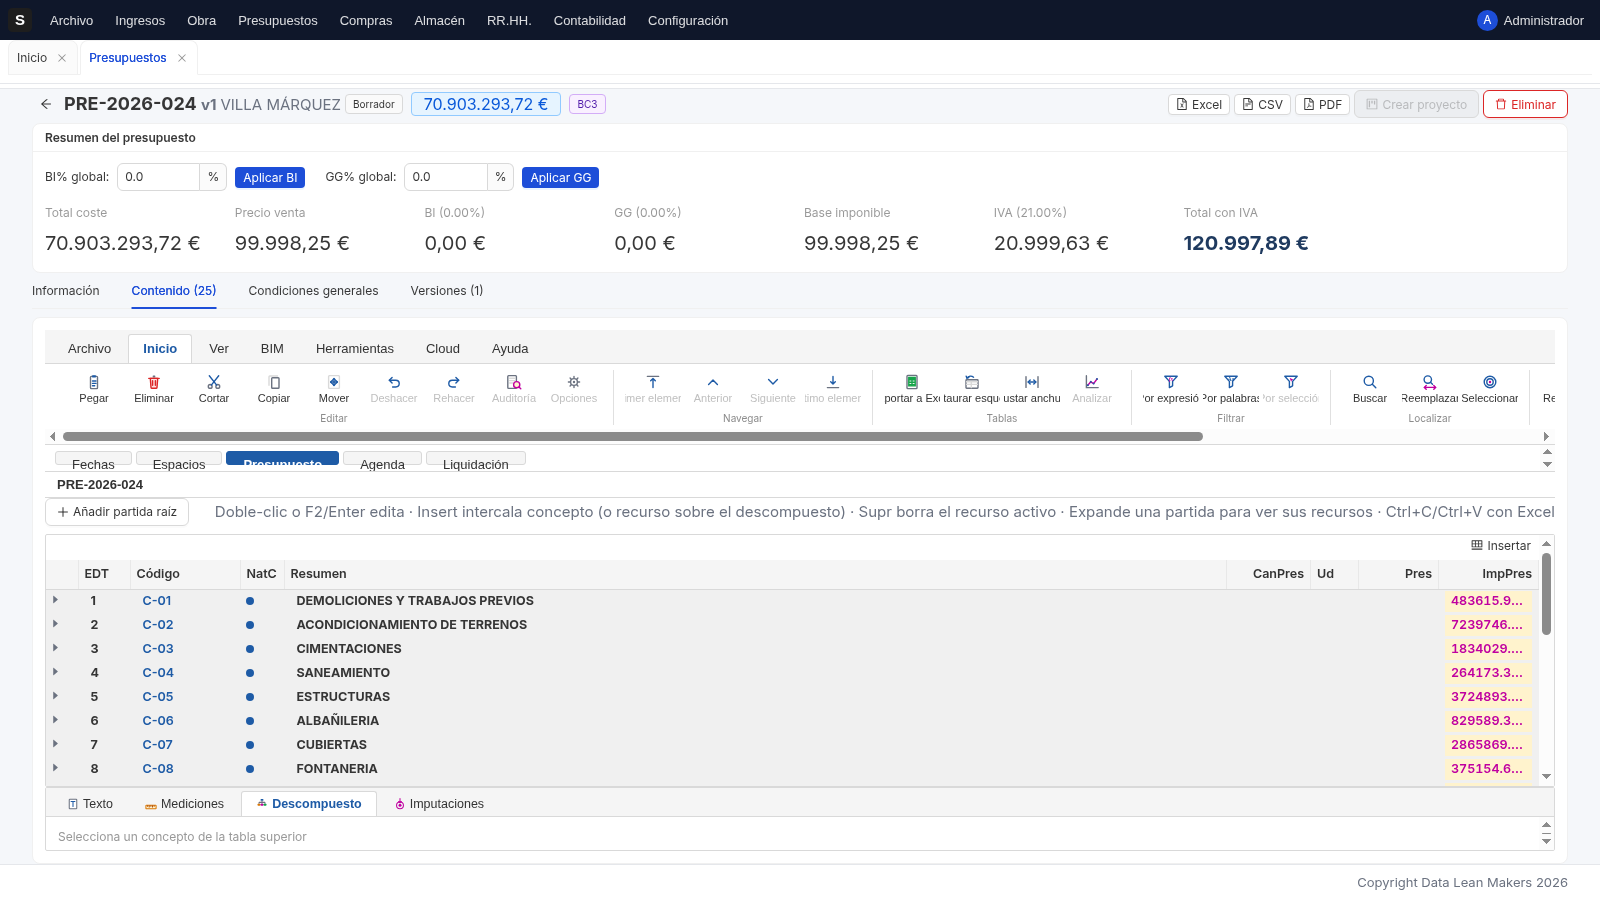Filter by words funnel icon
The image size is (1600, 900).
[1231, 382]
